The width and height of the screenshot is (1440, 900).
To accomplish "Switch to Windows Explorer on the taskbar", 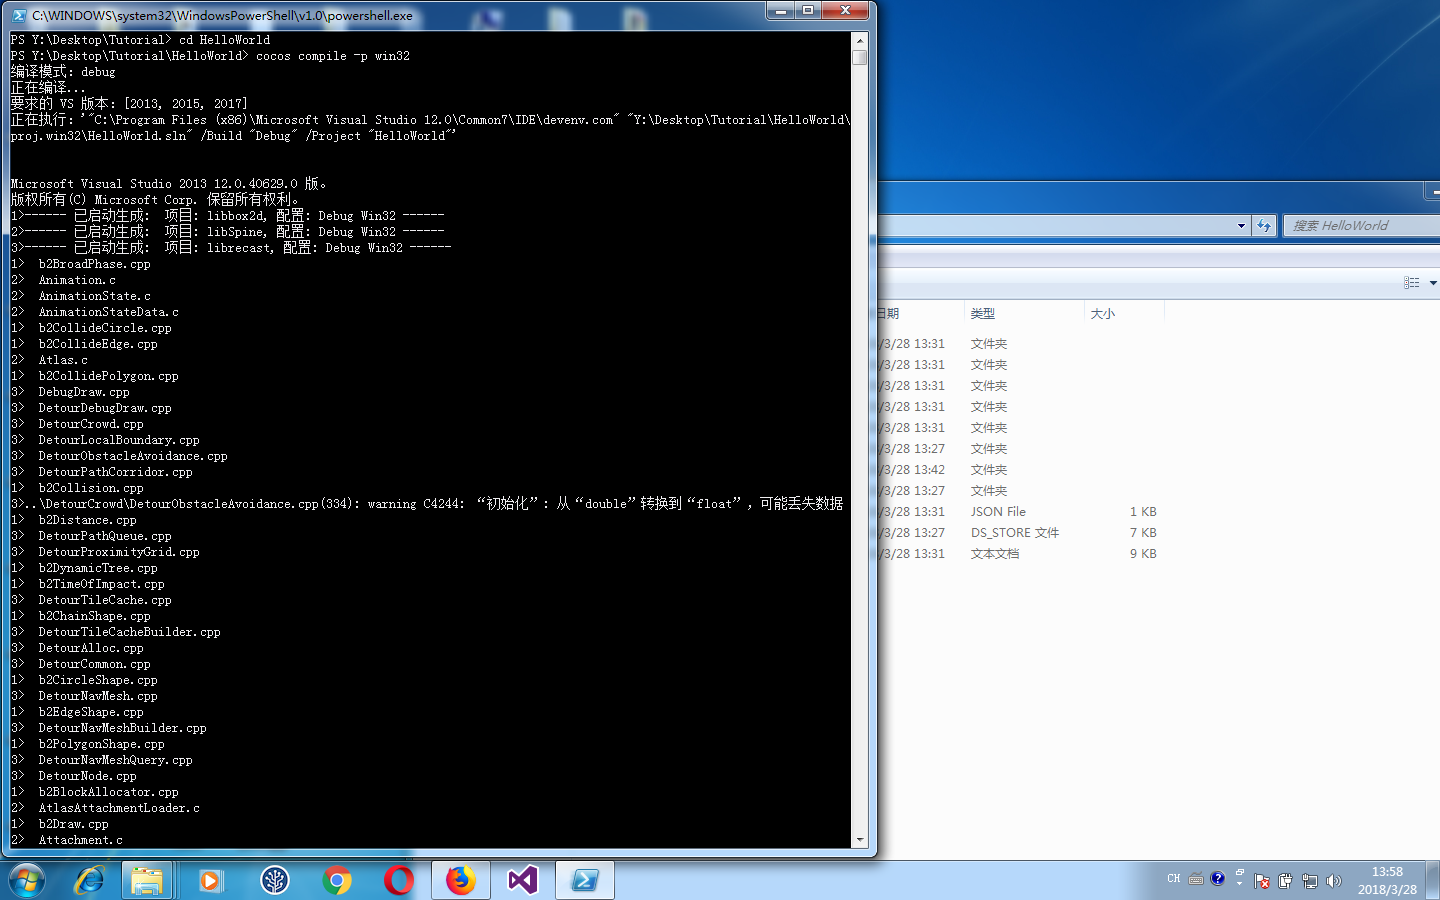I will point(147,880).
